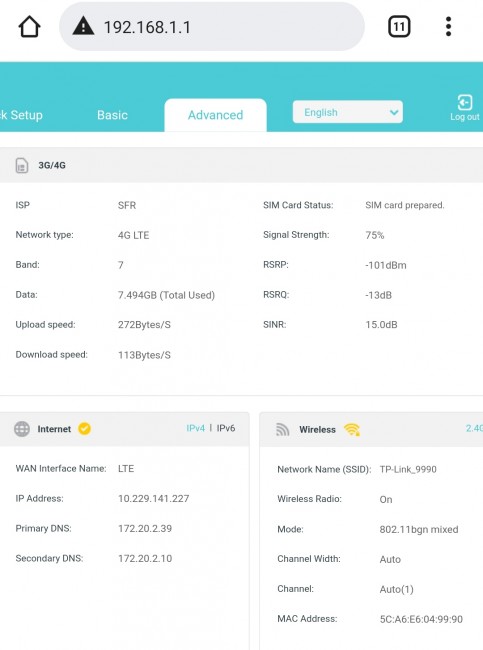Click the wireless signal icon beside Wireless
This screenshot has width=483, height=650.
point(282,429)
